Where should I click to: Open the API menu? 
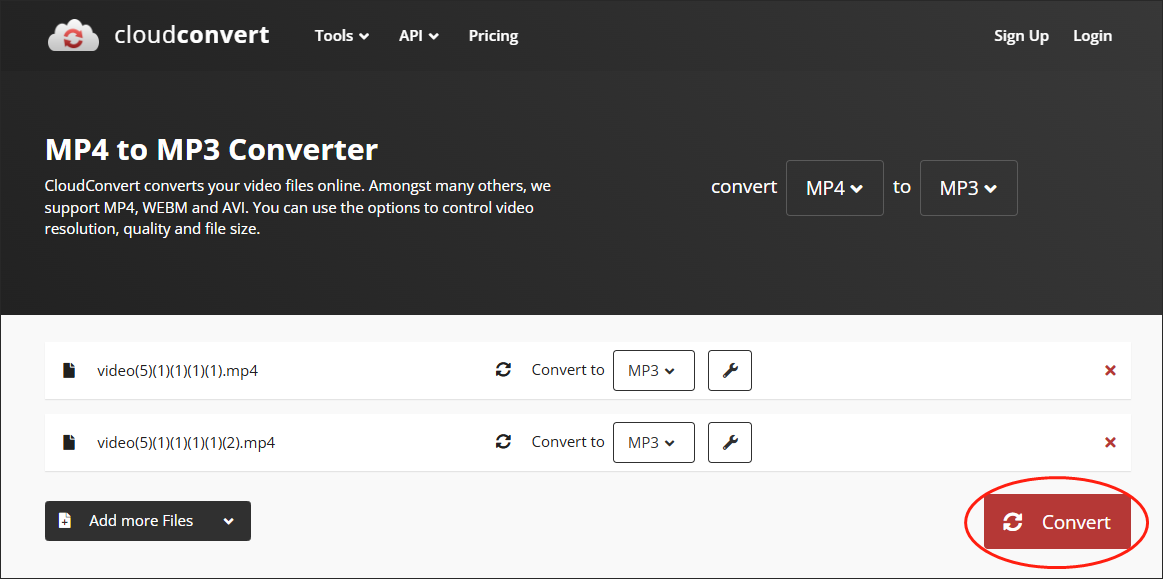coord(419,36)
